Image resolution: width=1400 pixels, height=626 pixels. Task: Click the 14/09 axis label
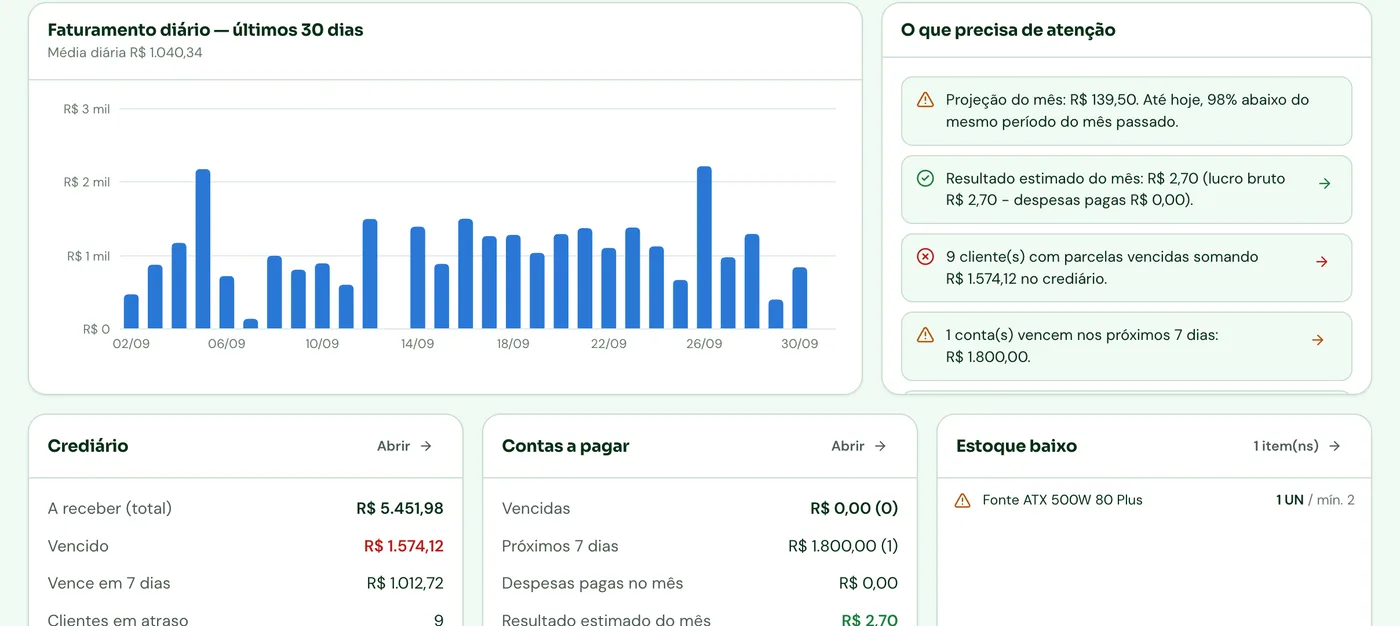click(x=417, y=344)
